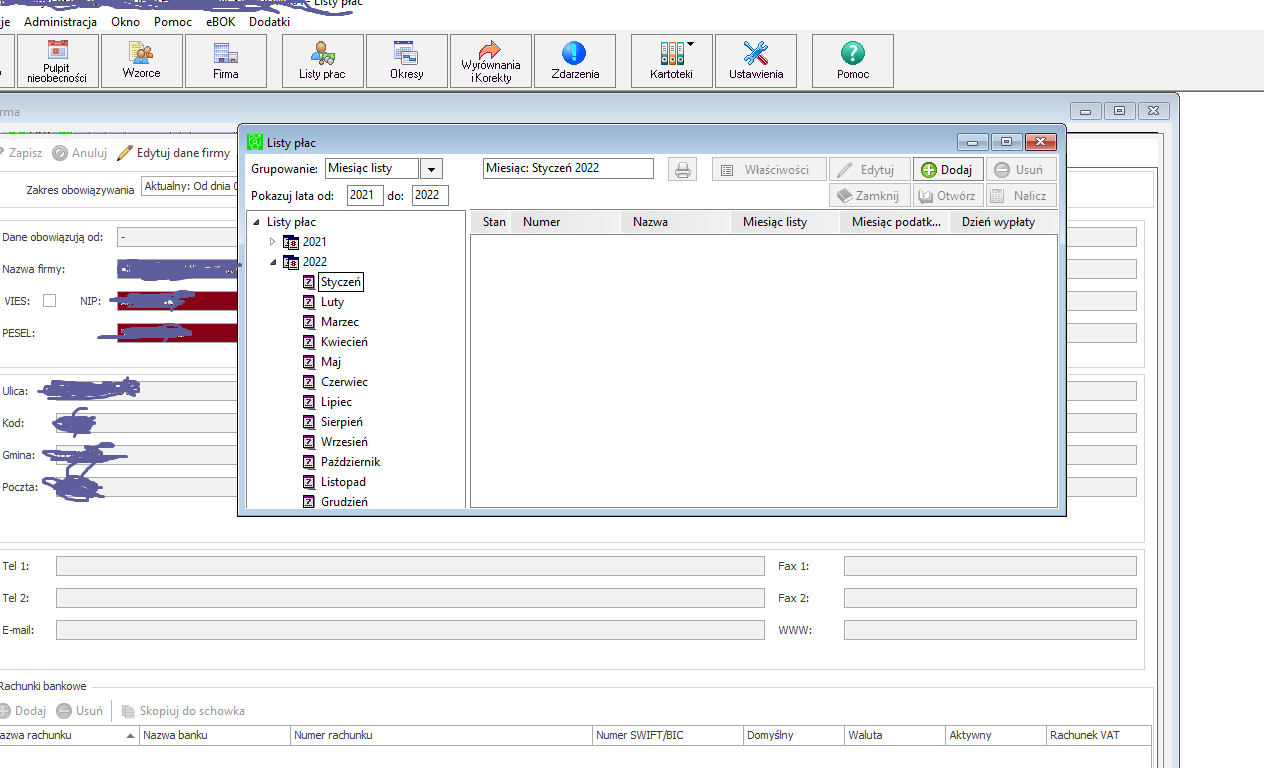Open the Zdarzenia toolbar icon
This screenshot has height=768, width=1264.
click(x=575, y=61)
